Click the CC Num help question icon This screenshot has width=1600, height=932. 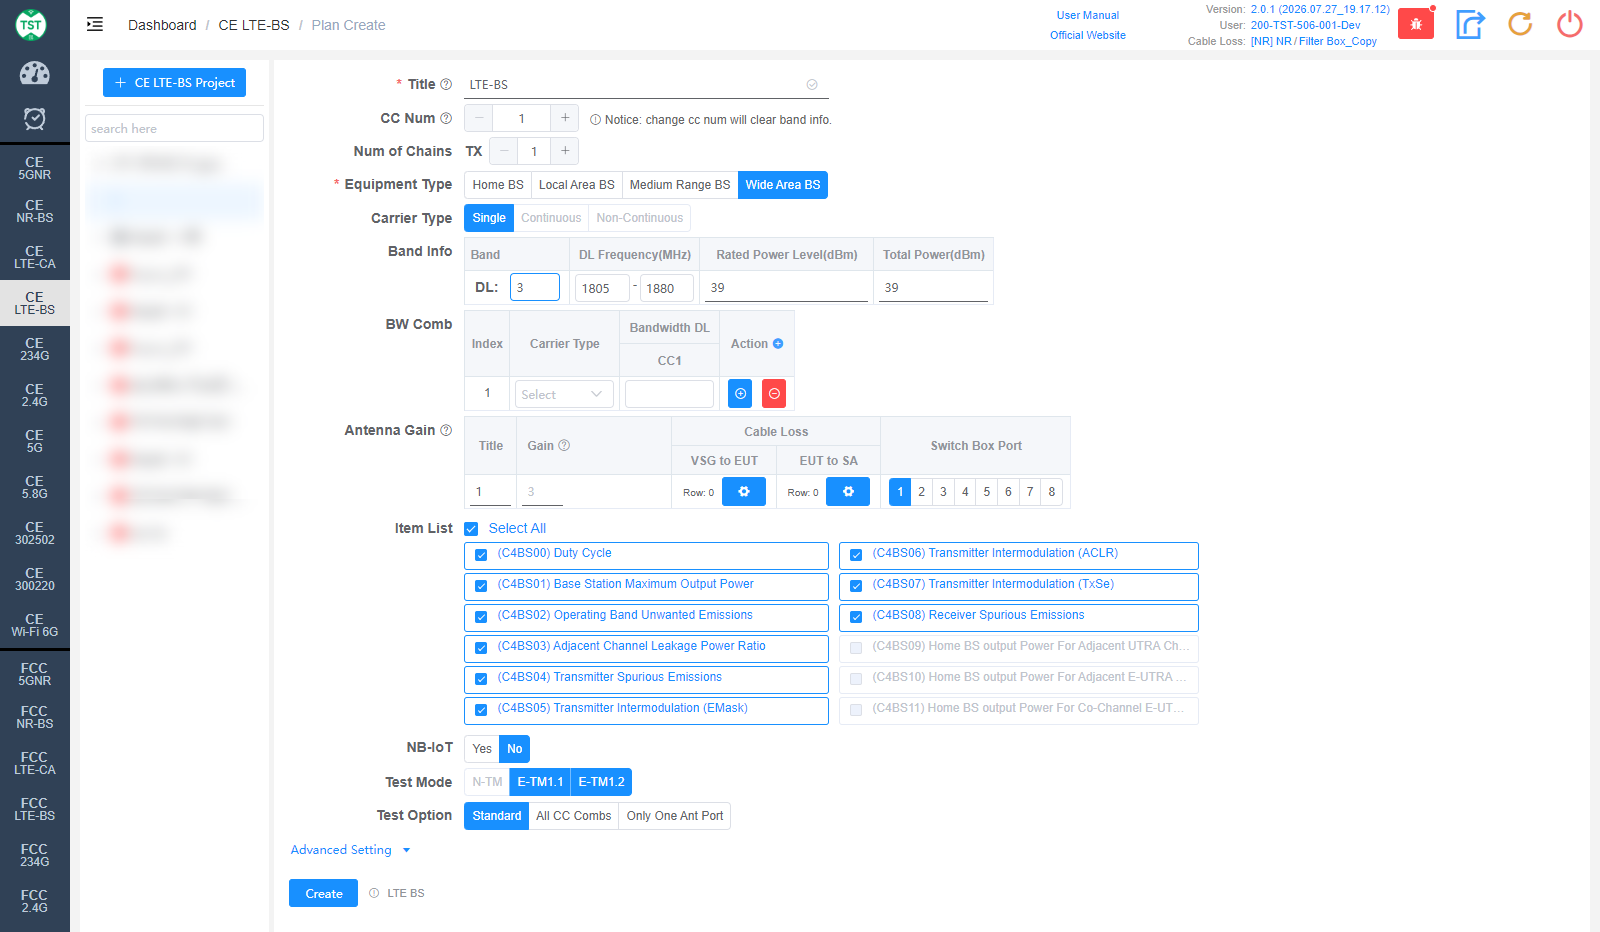[446, 118]
